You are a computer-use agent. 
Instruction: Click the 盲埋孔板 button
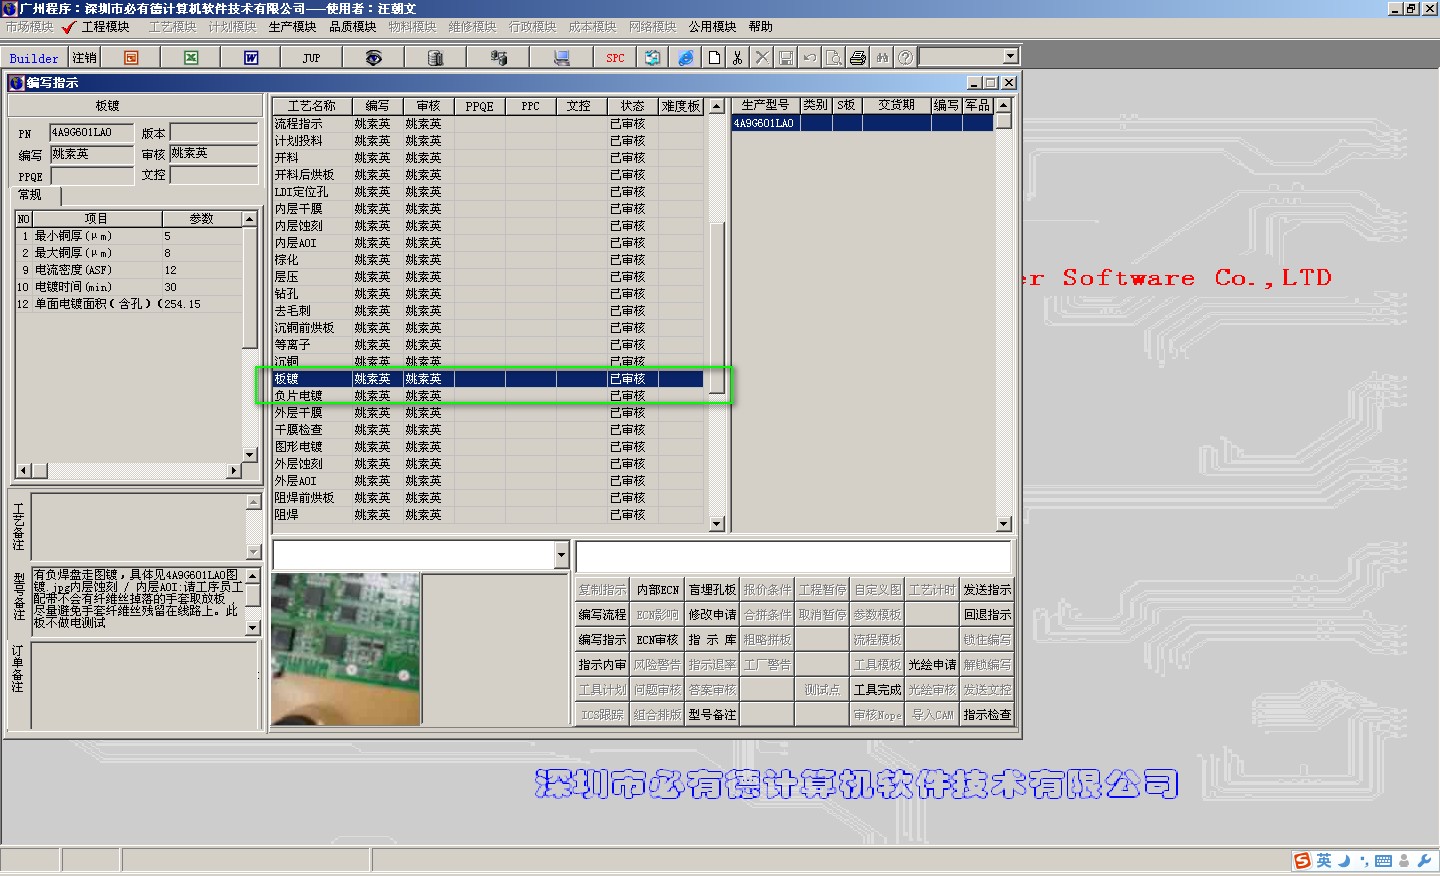712,590
